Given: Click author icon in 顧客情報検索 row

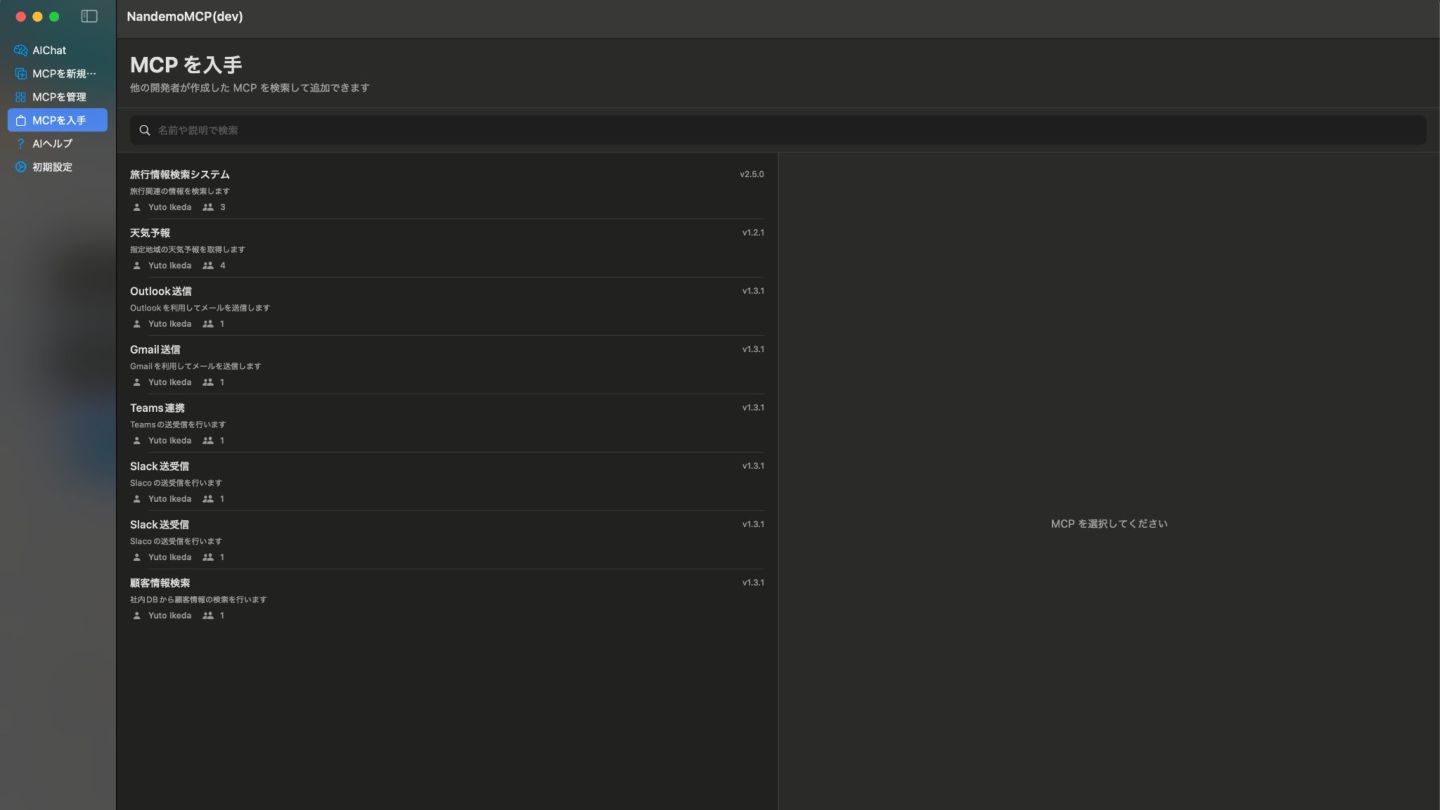Looking at the screenshot, I should pyautogui.click(x=137, y=615).
